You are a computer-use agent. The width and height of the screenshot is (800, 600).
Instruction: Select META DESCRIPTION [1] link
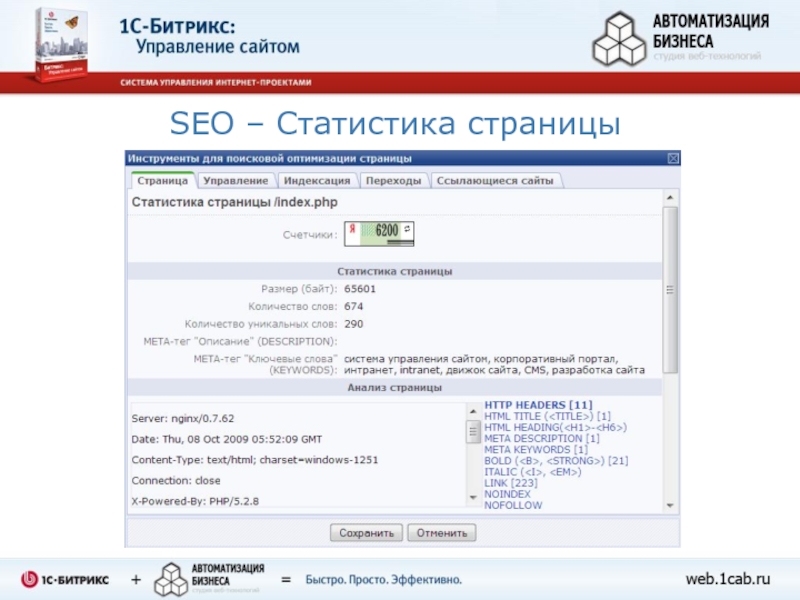541,438
